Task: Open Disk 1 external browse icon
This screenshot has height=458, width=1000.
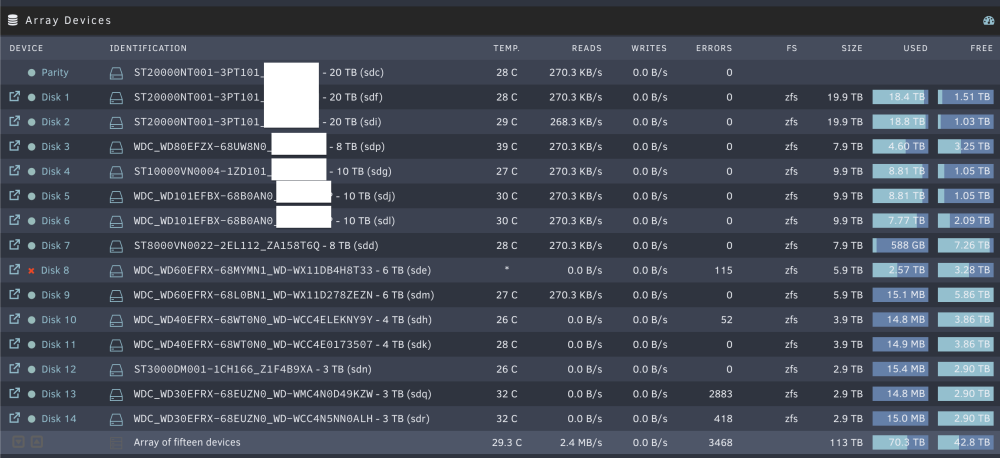Action: [x=14, y=97]
